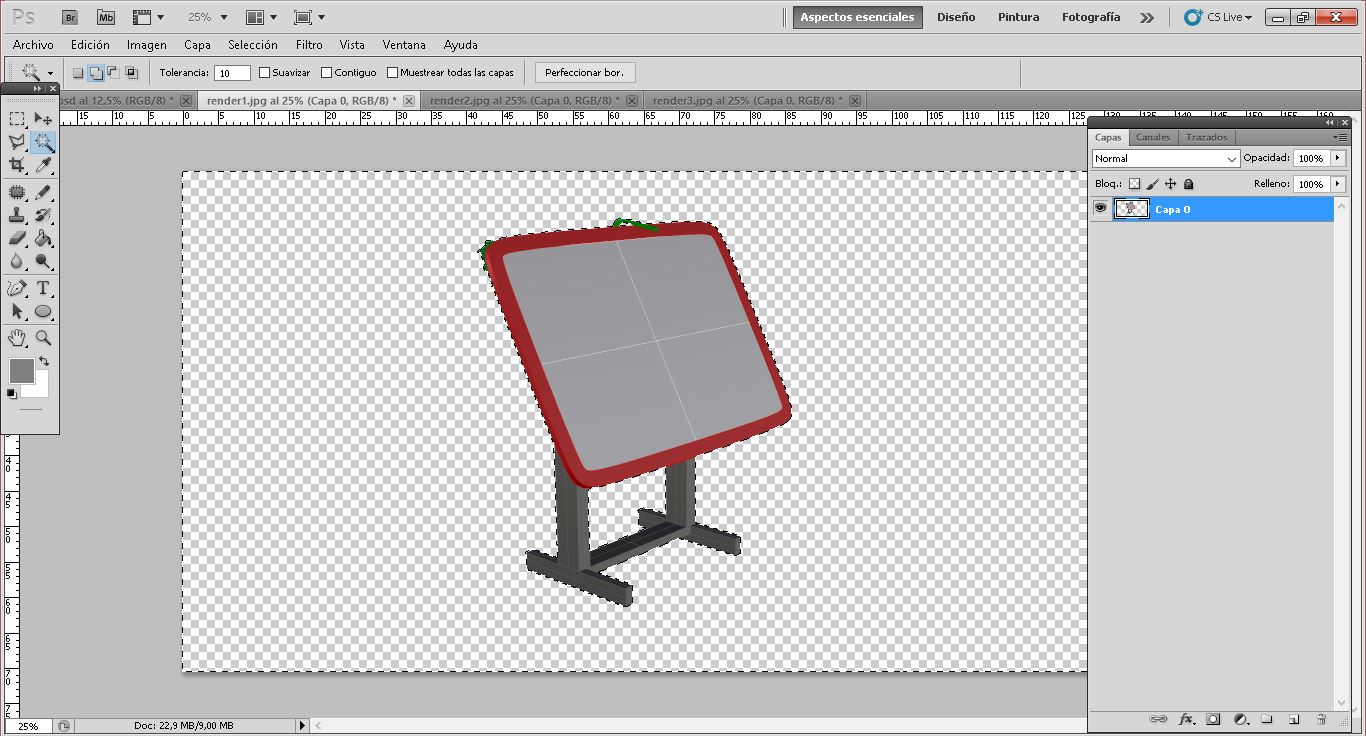1366x736 pixels.
Task: Select the Path Selection tool
Action: (x=17, y=311)
